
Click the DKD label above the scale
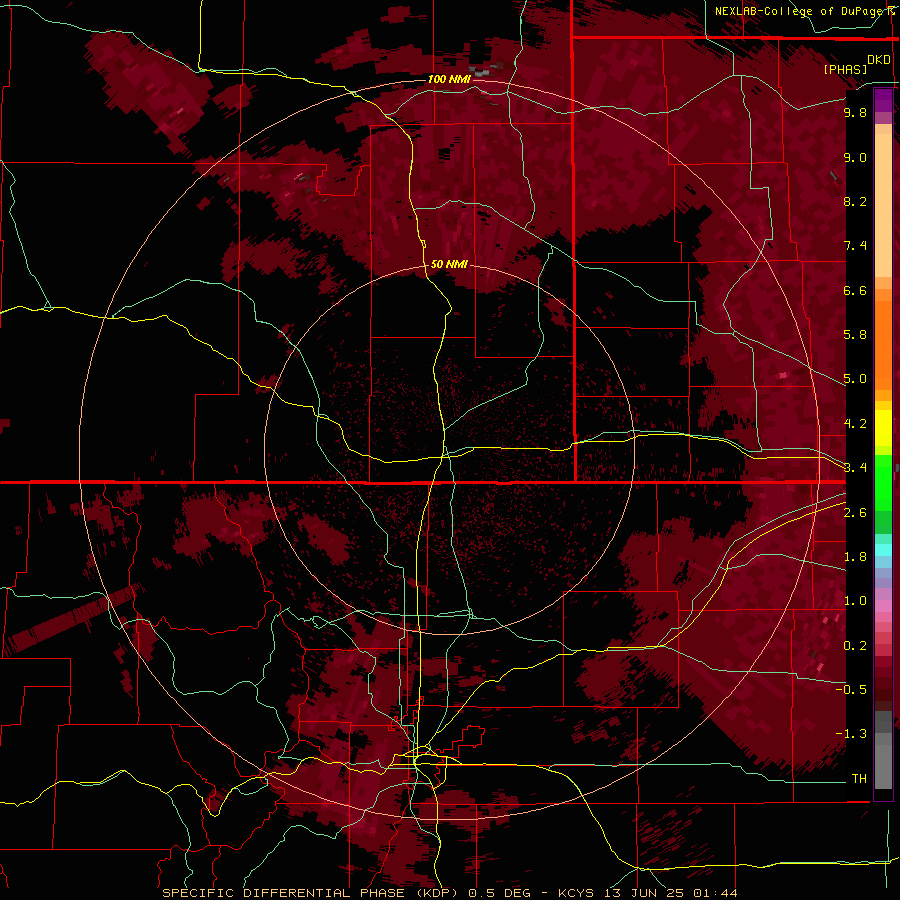pos(878,60)
